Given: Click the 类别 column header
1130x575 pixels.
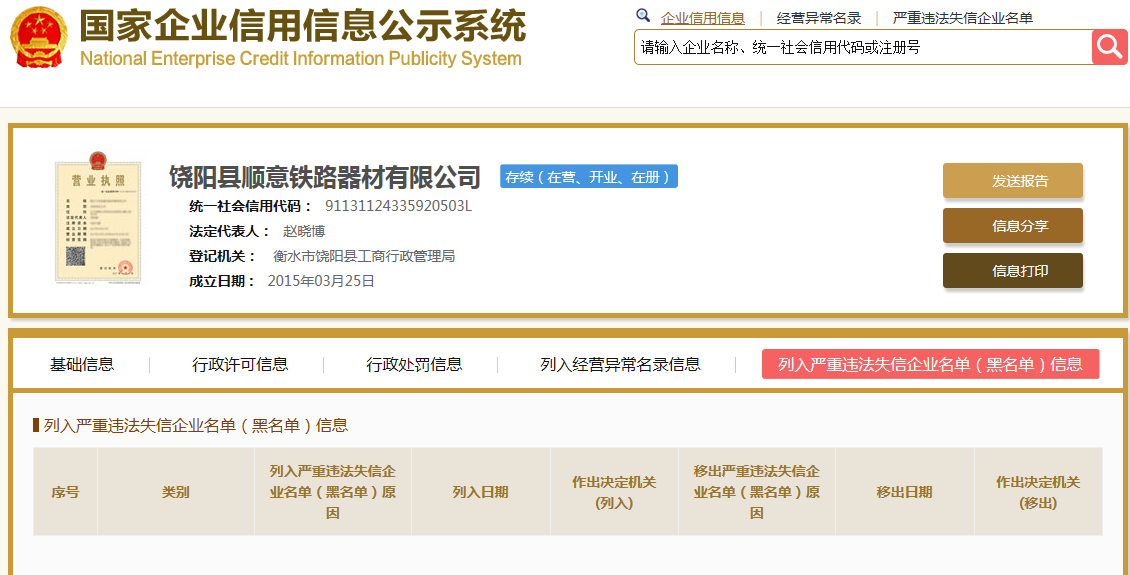Looking at the screenshot, I should click(176, 492).
